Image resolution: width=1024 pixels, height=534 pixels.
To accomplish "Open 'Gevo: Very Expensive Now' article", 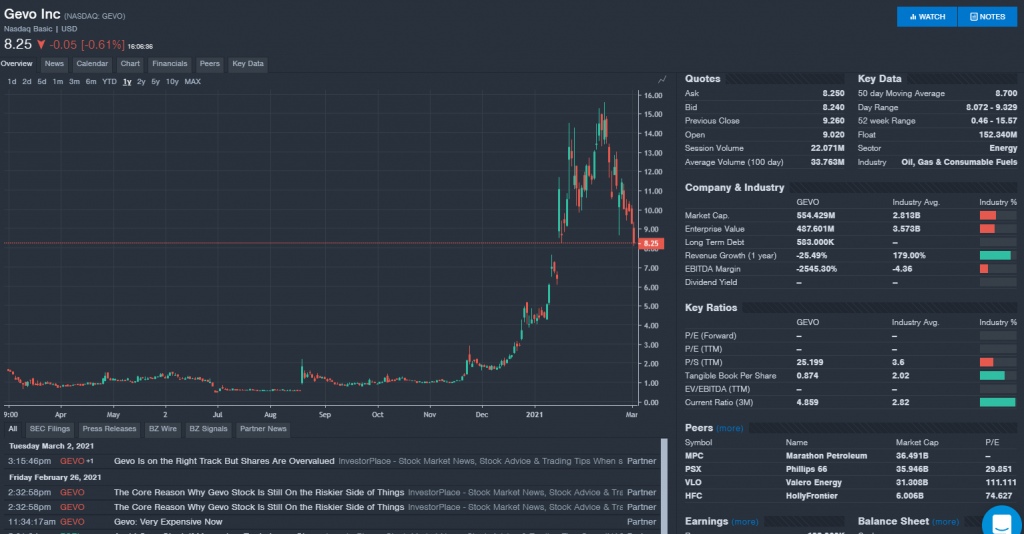I will click(168, 522).
